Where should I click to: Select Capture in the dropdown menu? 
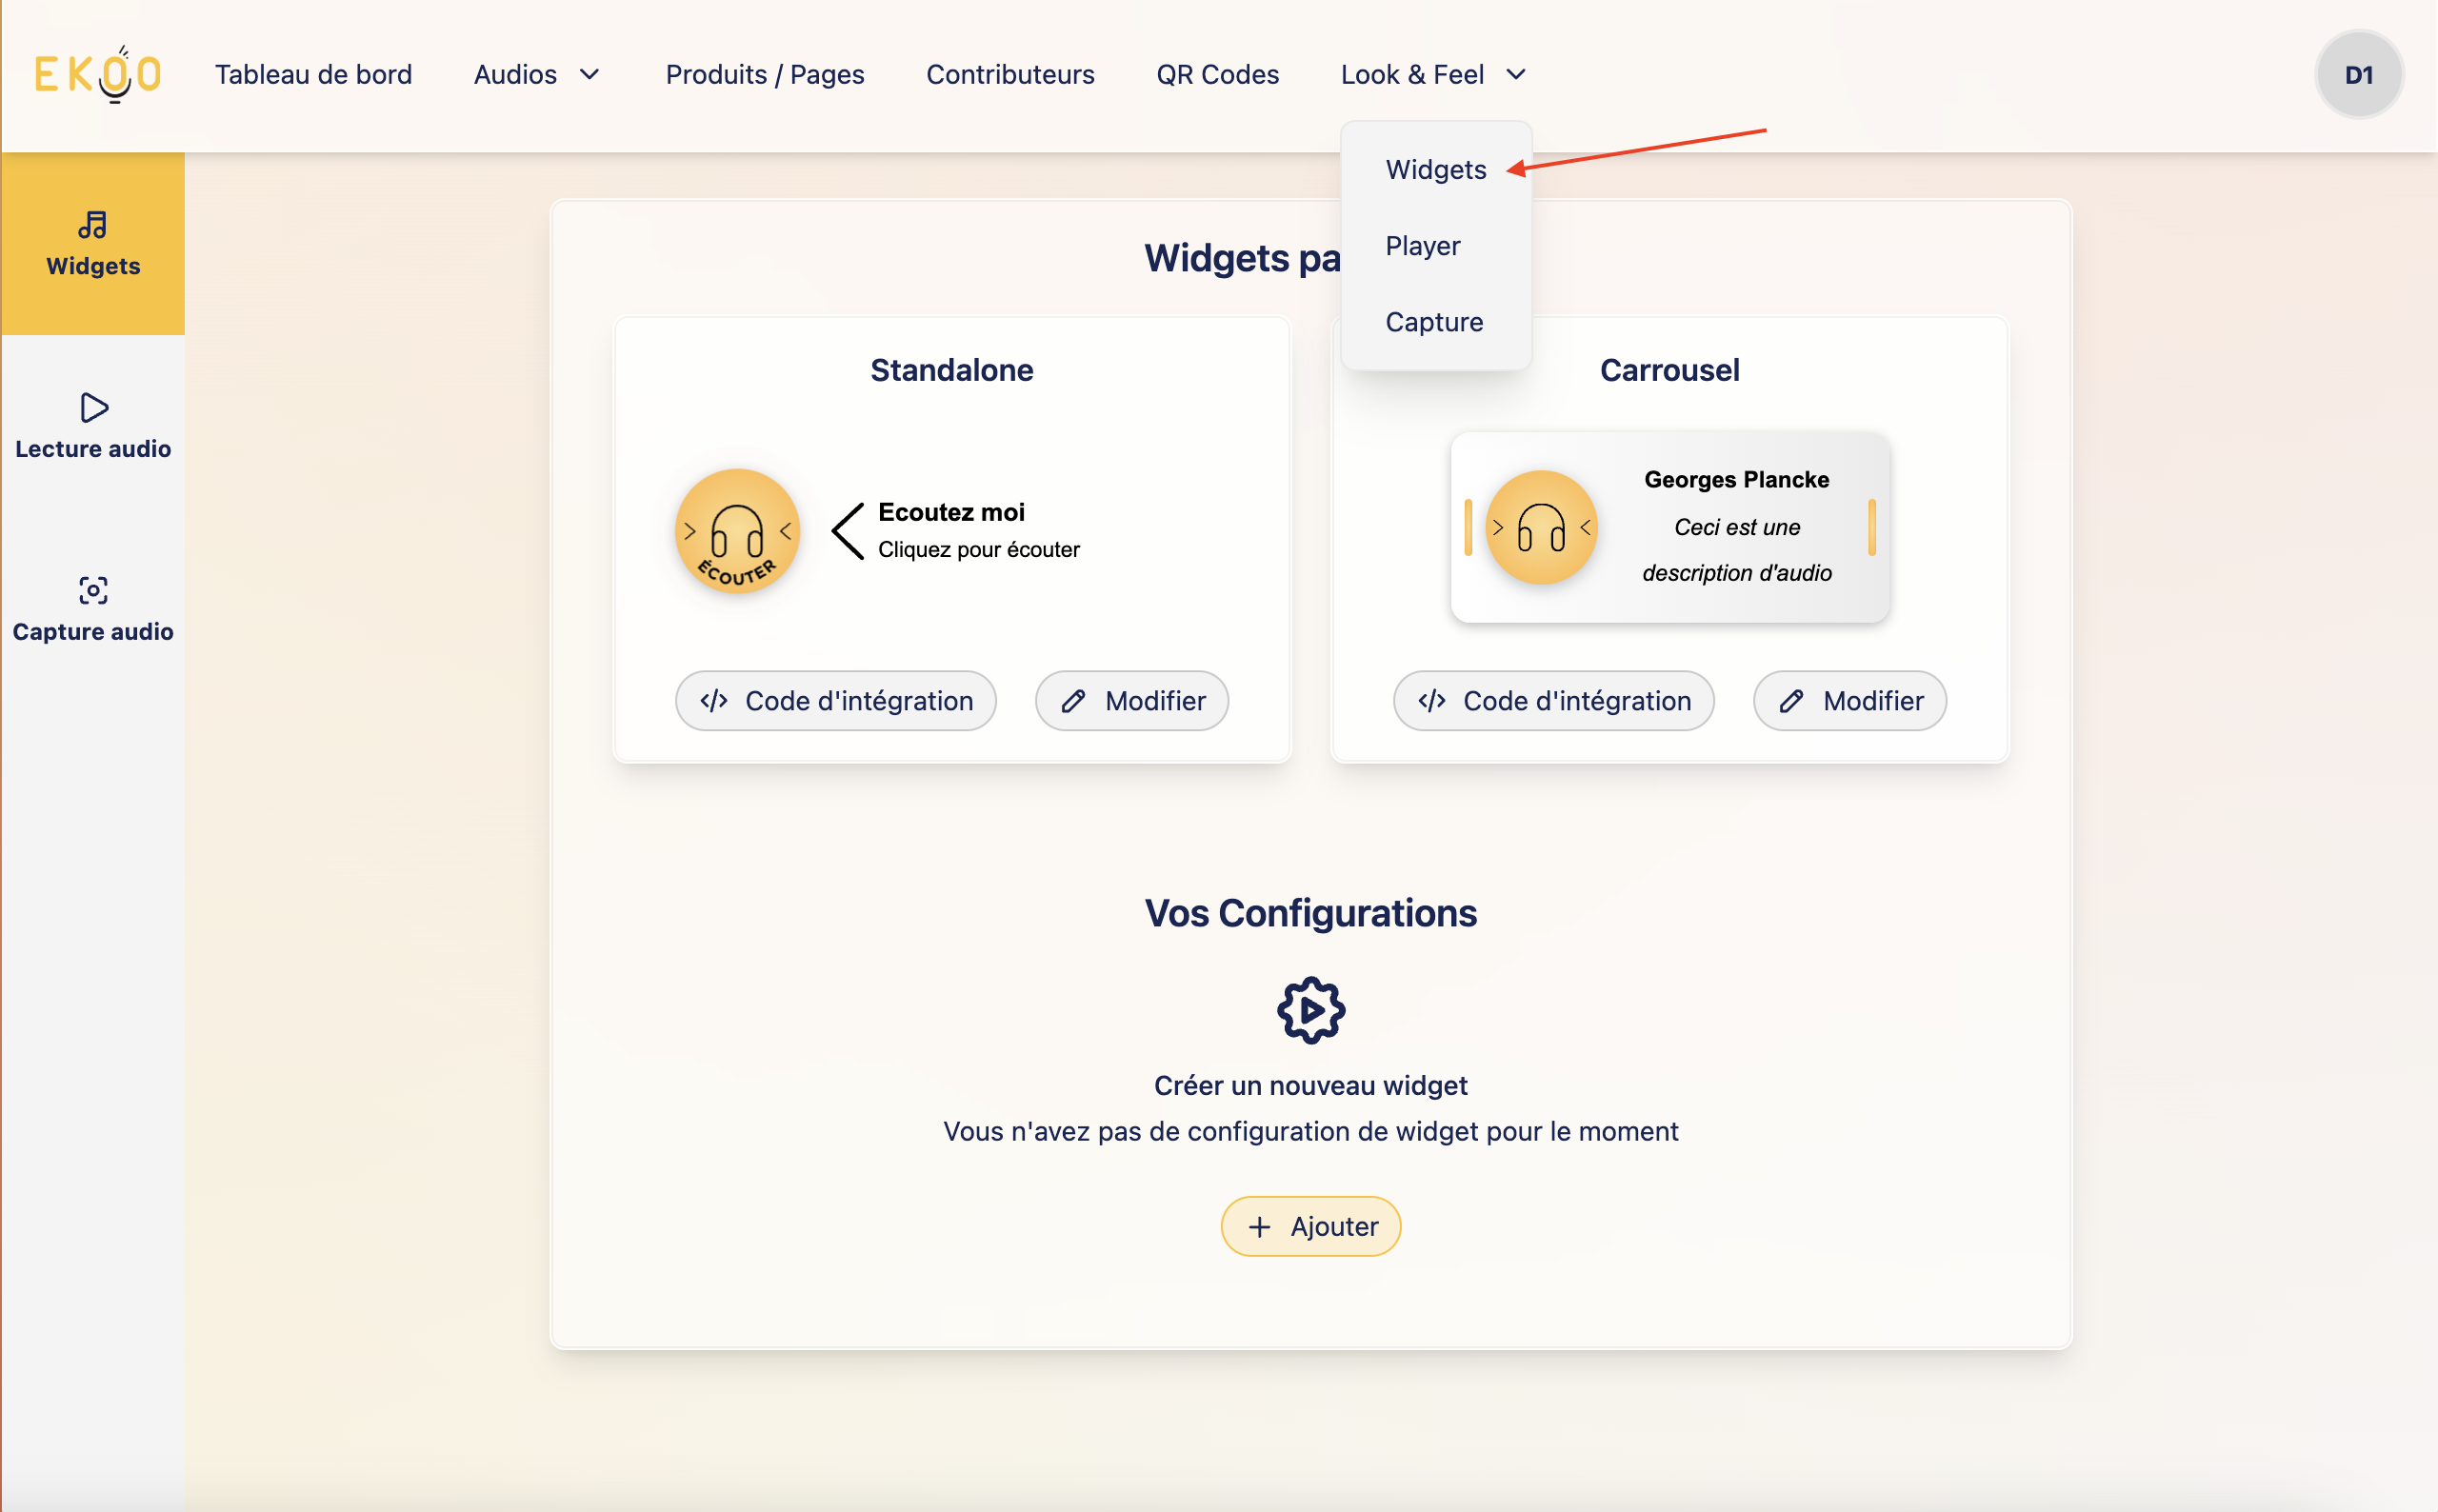[x=1433, y=322]
